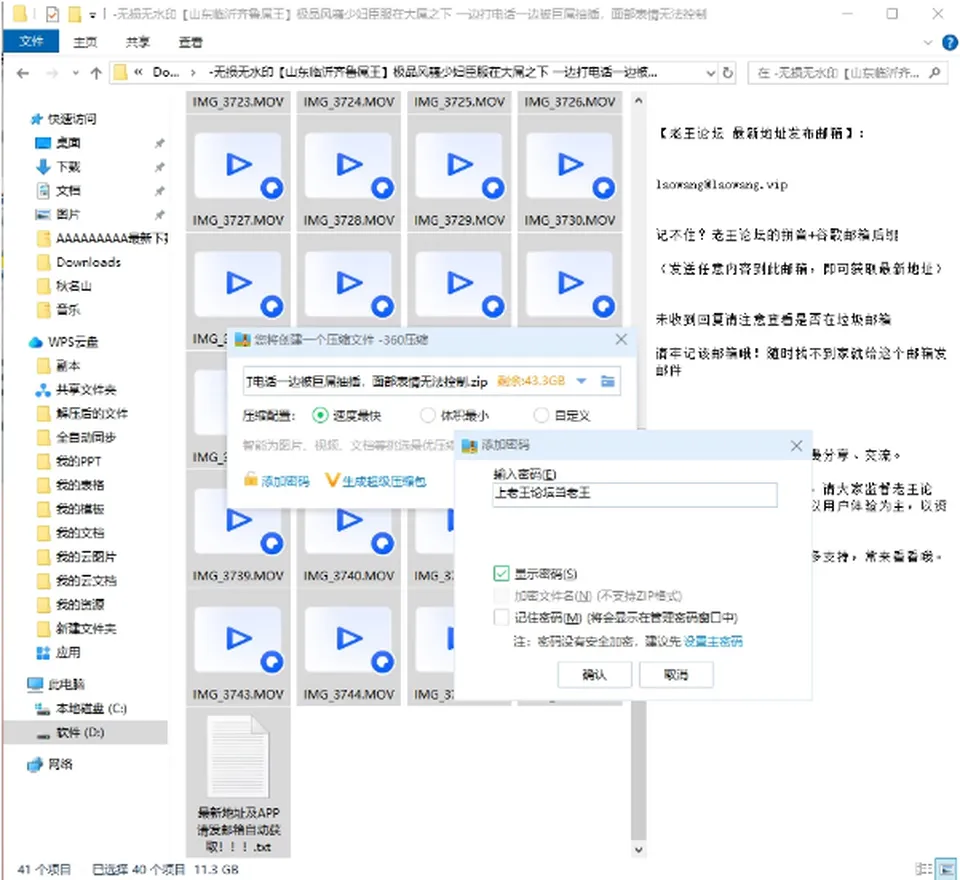Open the save path dropdown beside 剩余 43.3GB
Viewport: 960px width, 880px height.
point(582,381)
